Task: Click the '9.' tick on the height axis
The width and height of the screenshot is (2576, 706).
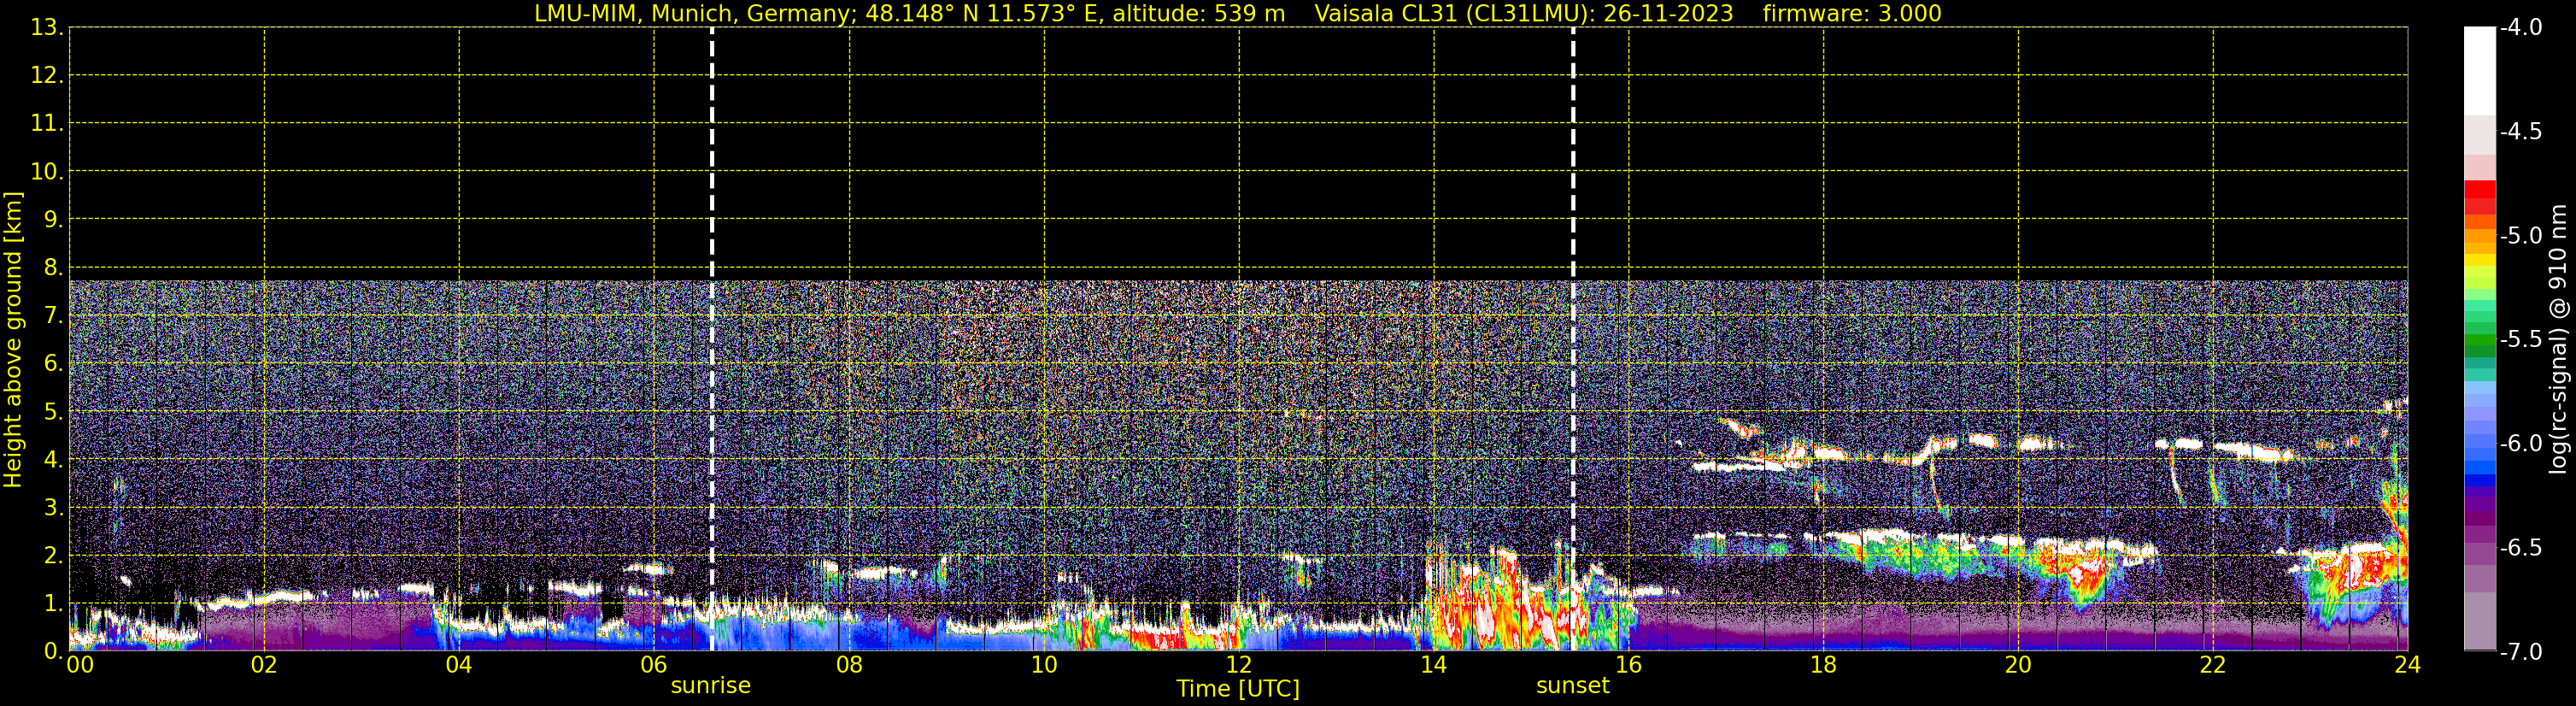Action: (x=53, y=219)
